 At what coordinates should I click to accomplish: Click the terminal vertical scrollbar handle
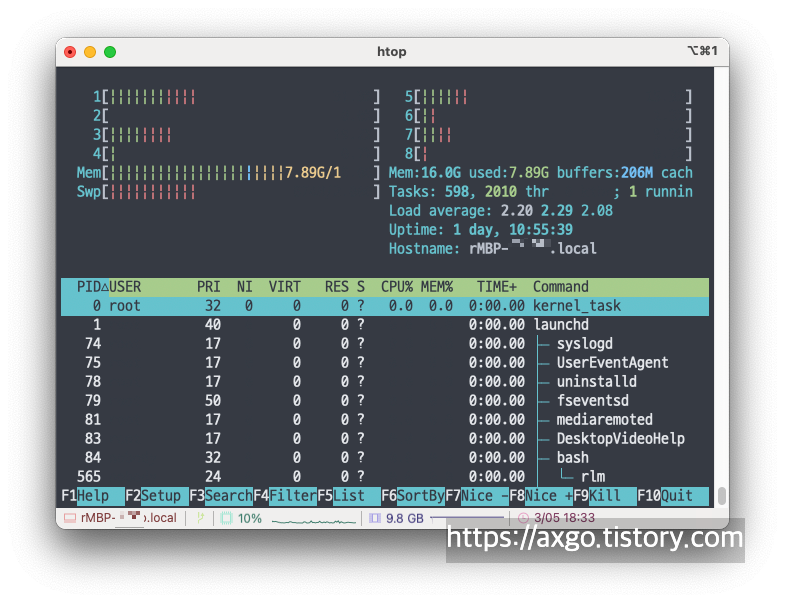(x=721, y=496)
